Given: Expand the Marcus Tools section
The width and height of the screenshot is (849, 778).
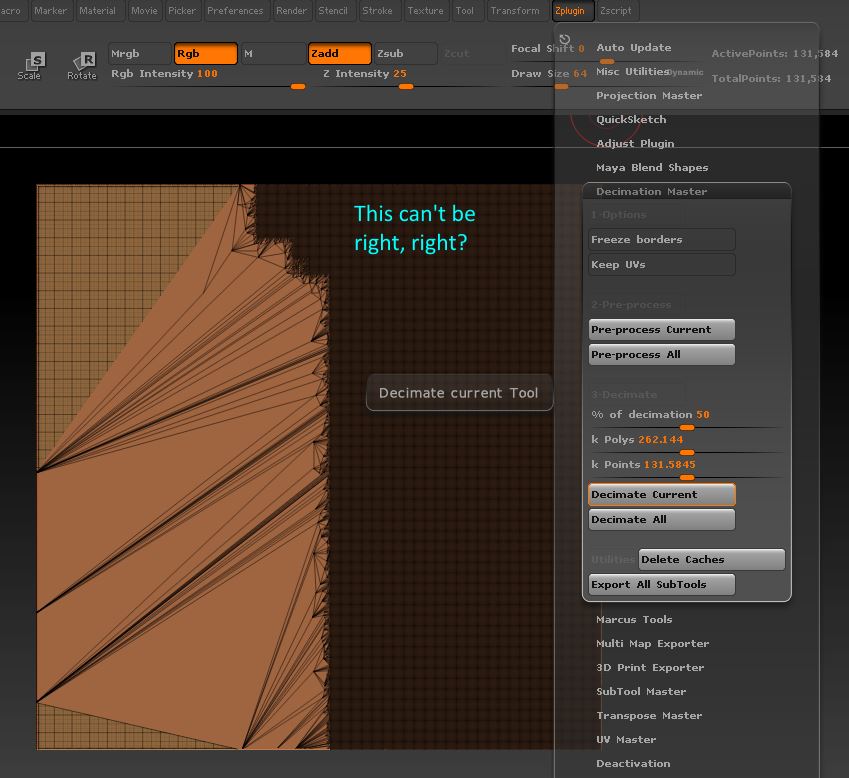Looking at the screenshot, I should tap(634, 619).
